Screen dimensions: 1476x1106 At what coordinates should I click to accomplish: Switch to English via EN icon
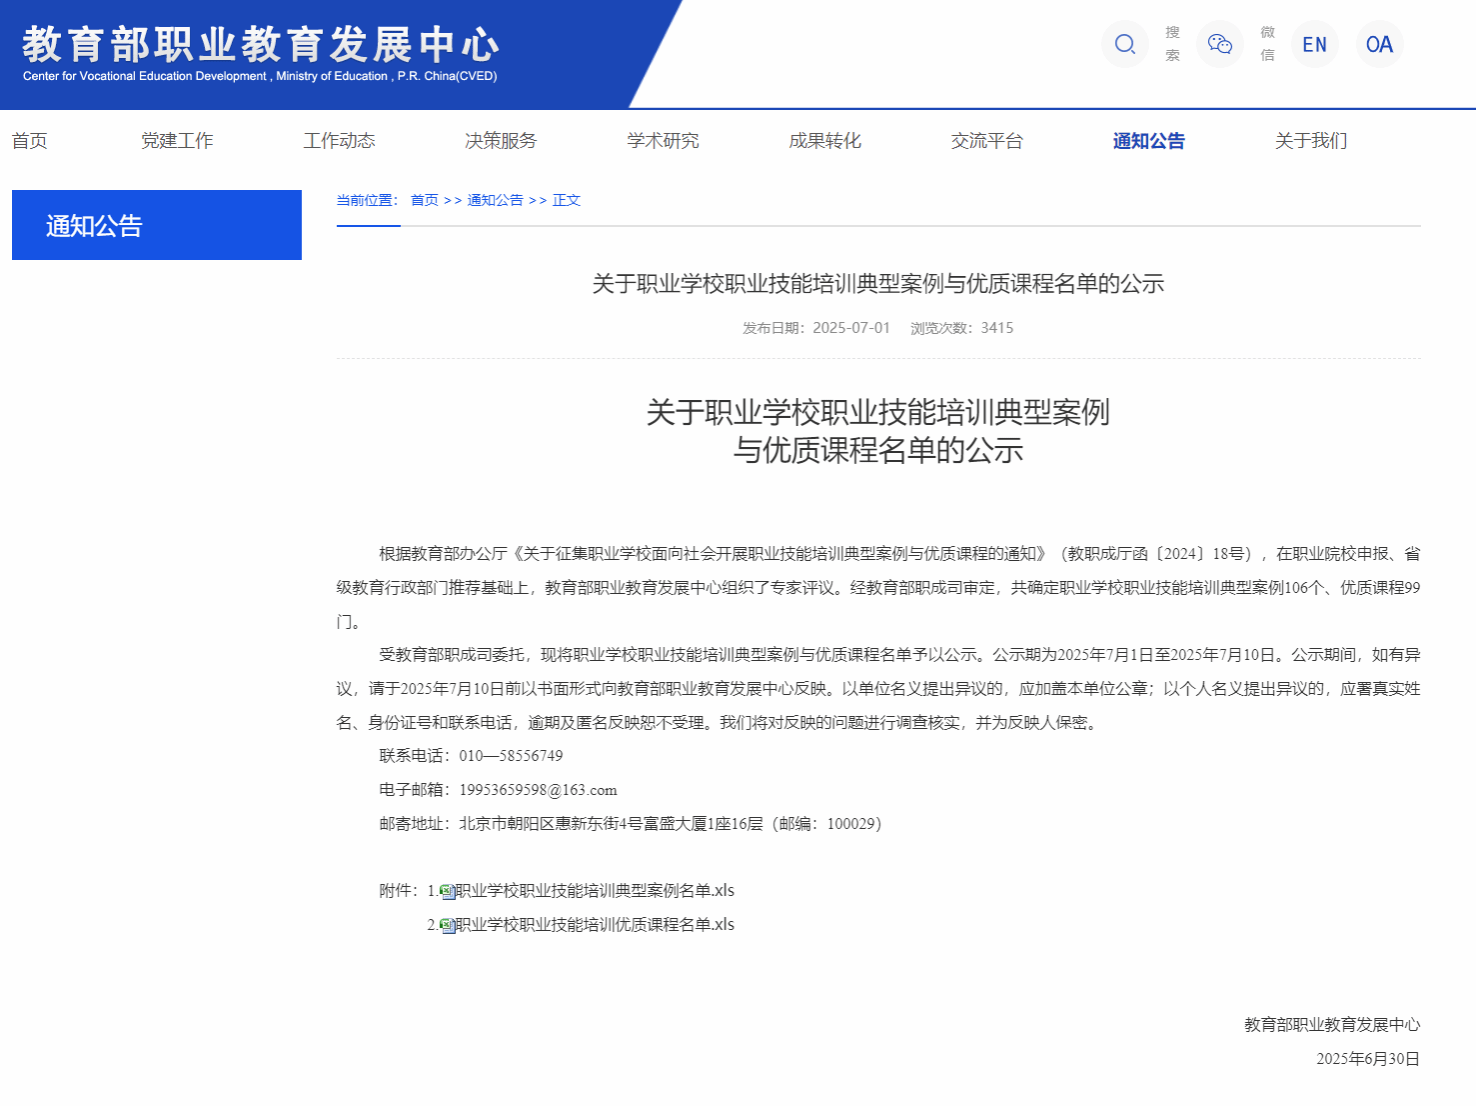tap(1314, 44)
